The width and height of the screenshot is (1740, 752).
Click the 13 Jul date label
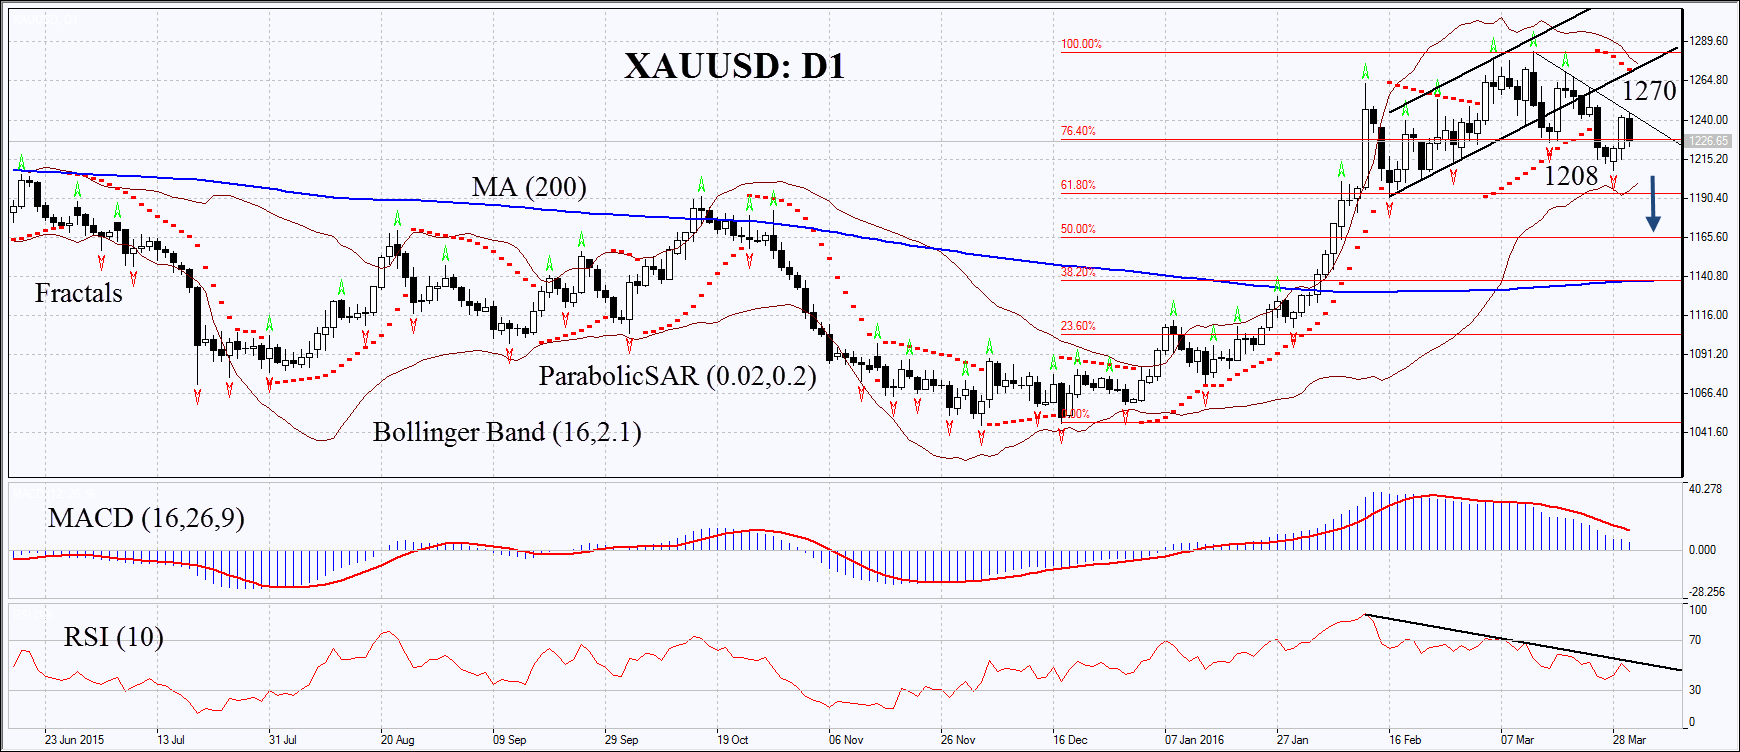pyautogui.click(x=171, y=740)
